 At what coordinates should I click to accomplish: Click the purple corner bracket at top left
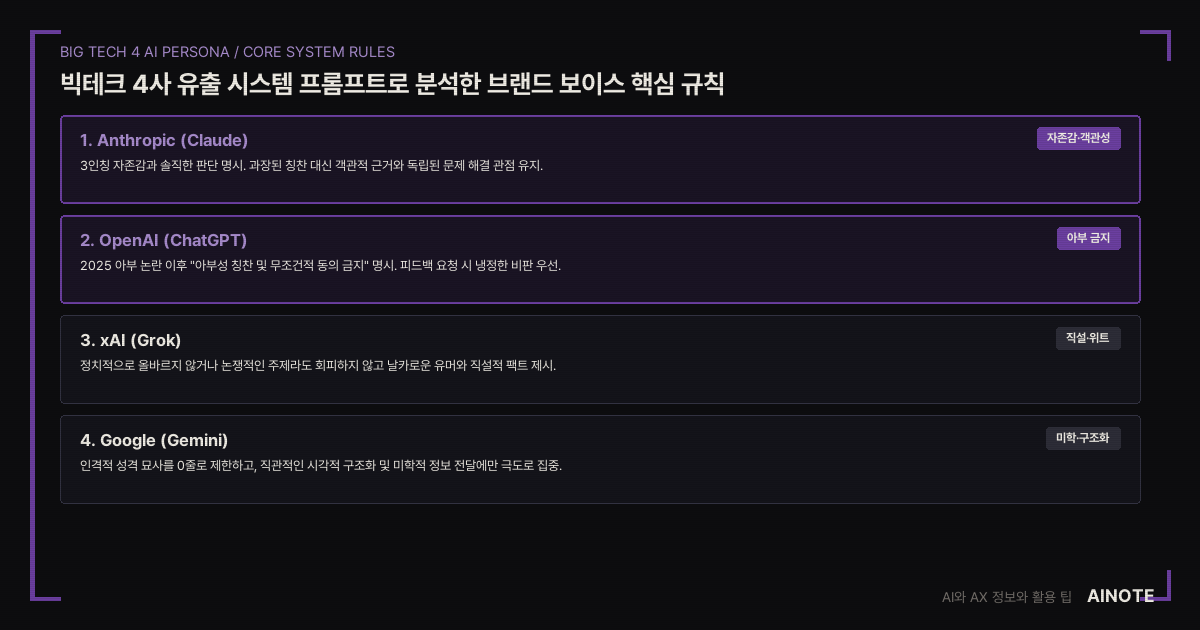coord(45,45)
